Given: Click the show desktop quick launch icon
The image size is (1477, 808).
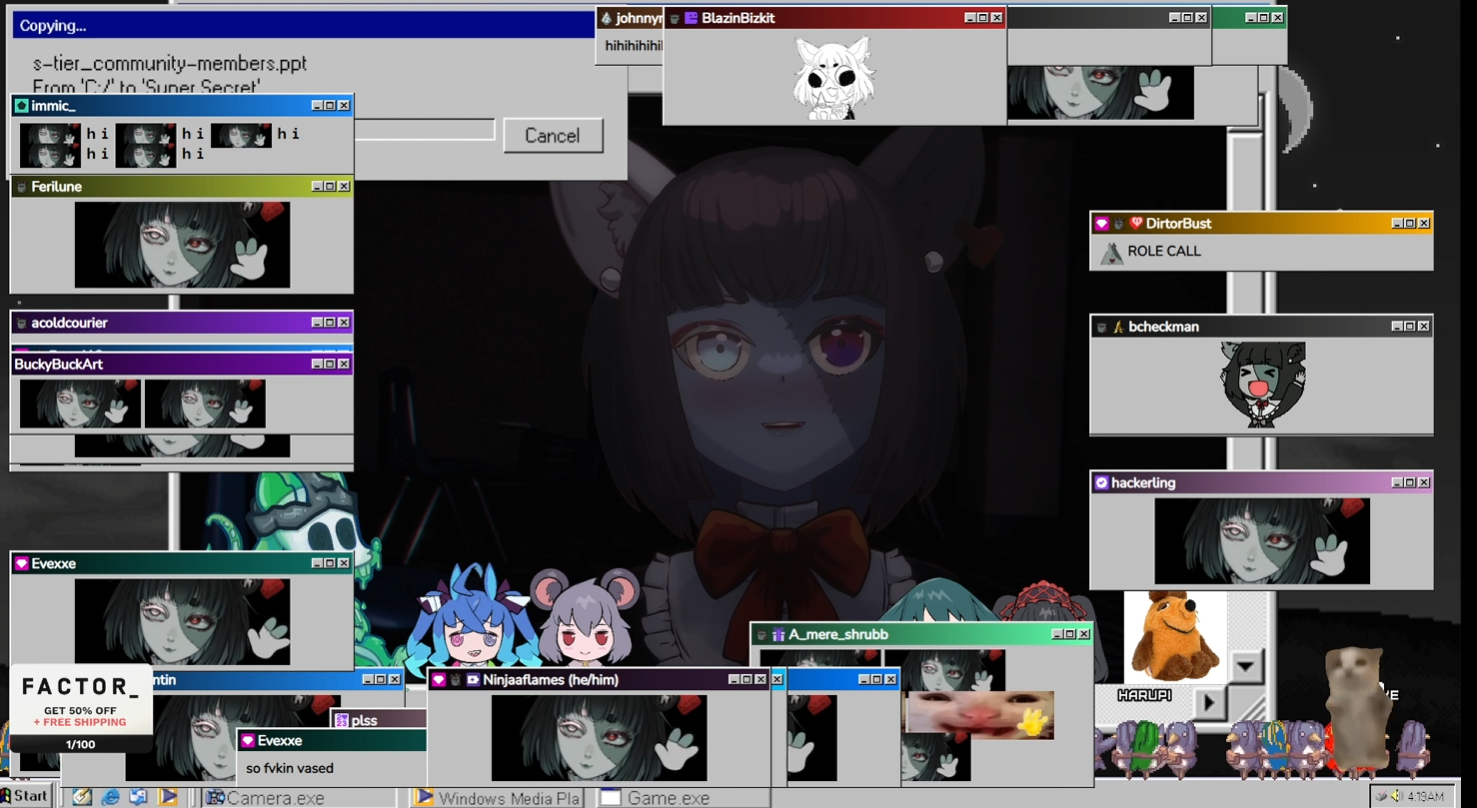Looking at the screenshot, I should tap(138, 797).
